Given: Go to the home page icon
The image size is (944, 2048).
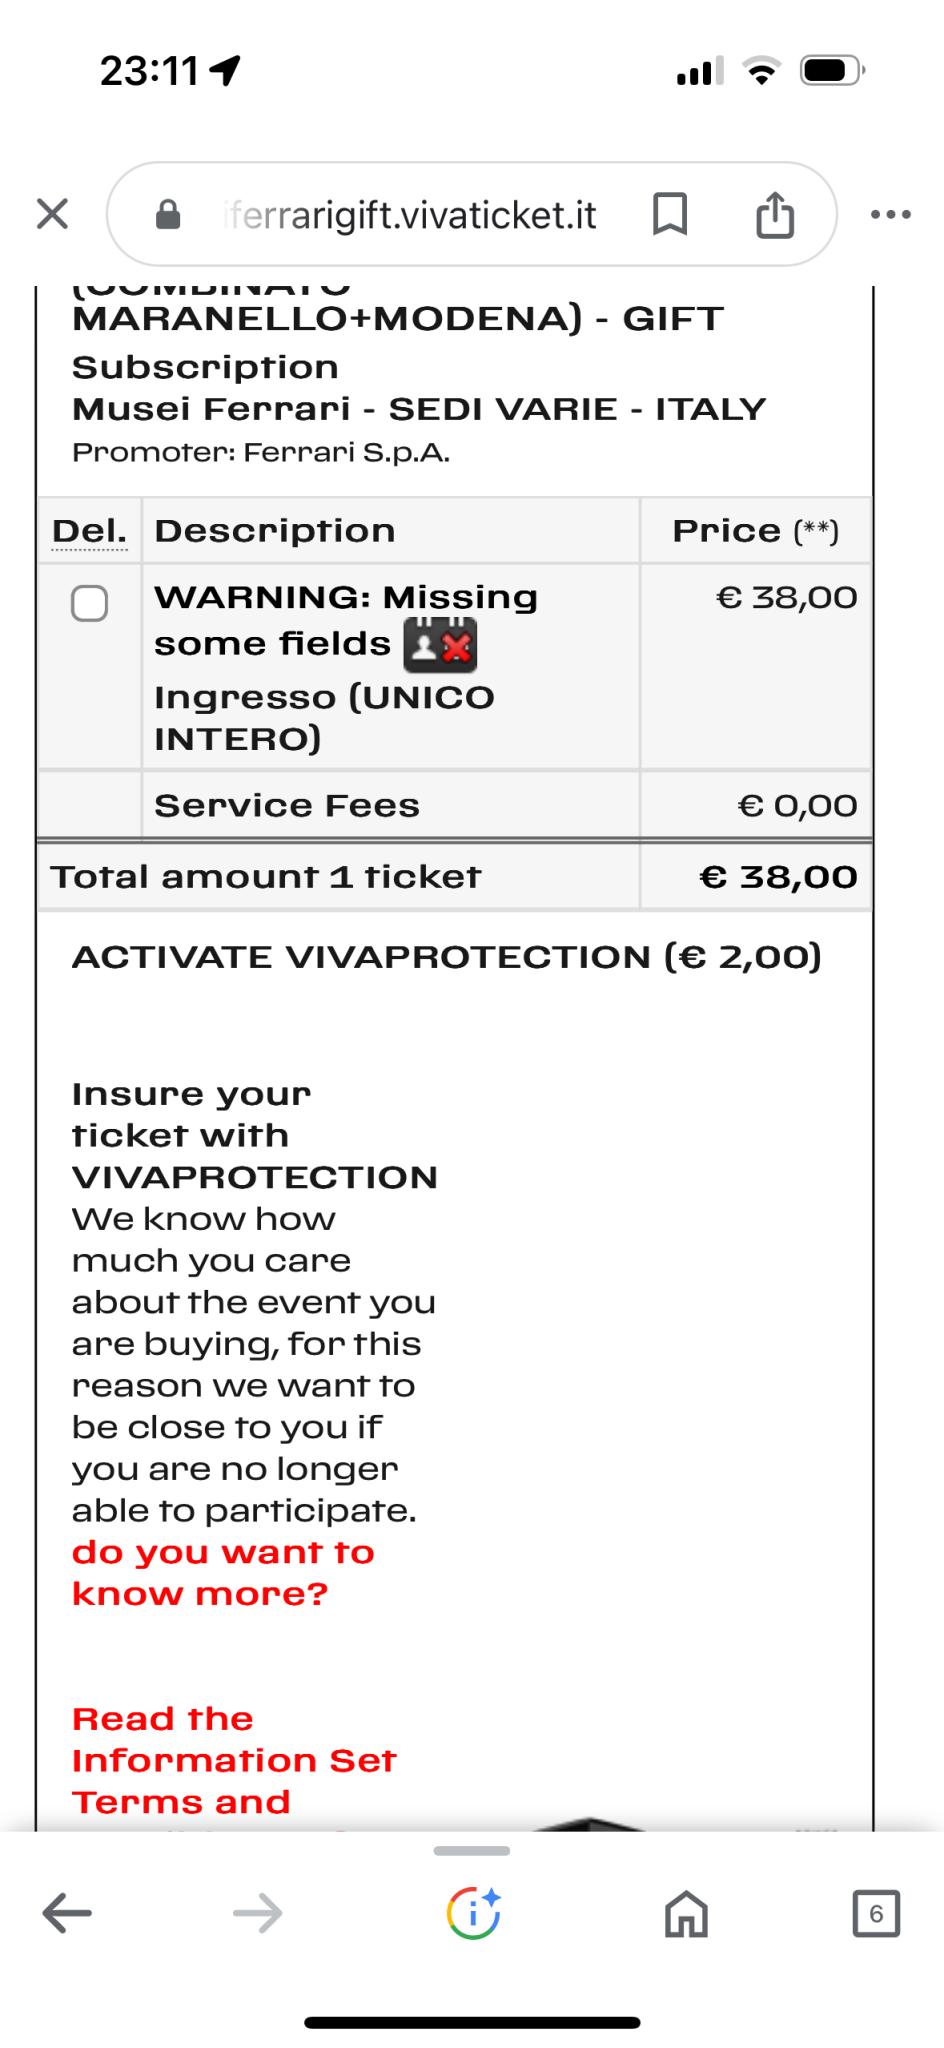Looking at the screenshot, I should click(686, 1913).
